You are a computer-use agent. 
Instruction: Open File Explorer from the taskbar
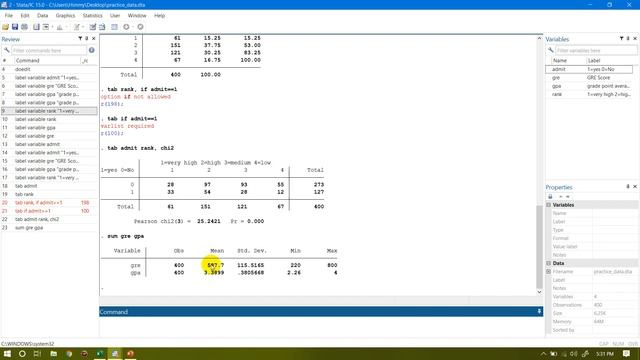point(53,353)
